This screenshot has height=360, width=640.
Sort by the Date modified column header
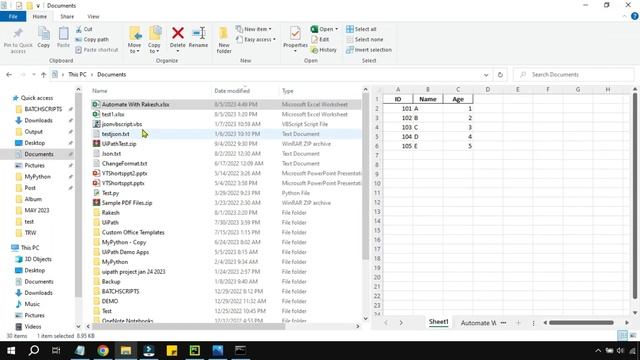pos(232,91)
